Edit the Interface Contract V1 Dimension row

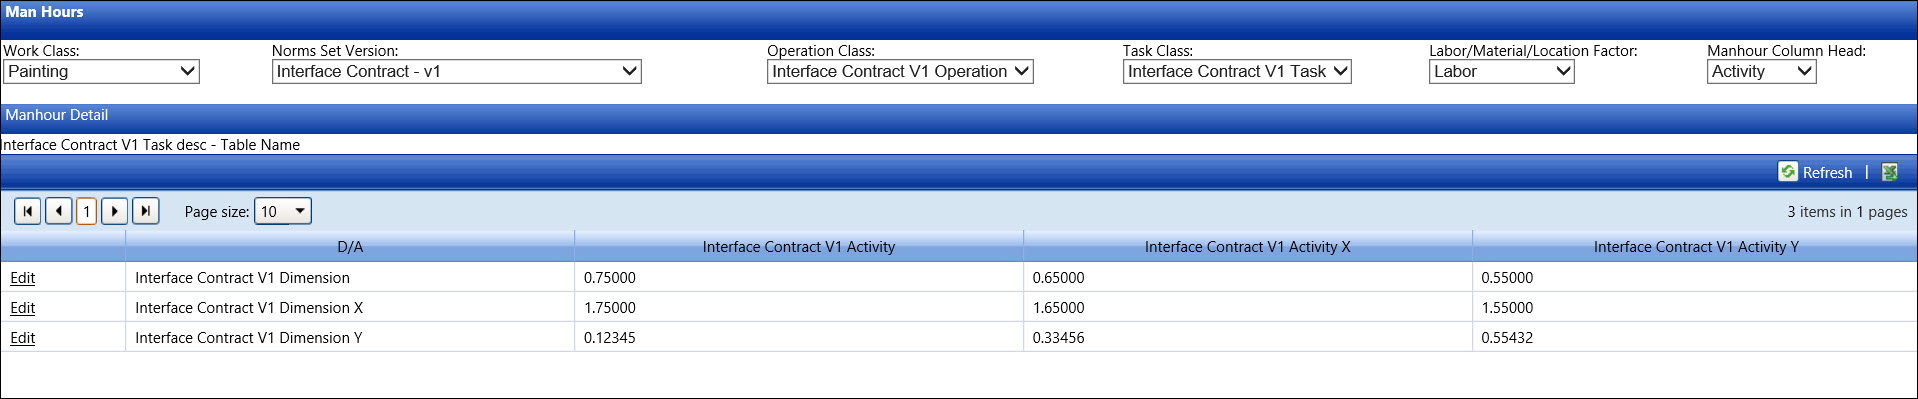pos(22,278)
